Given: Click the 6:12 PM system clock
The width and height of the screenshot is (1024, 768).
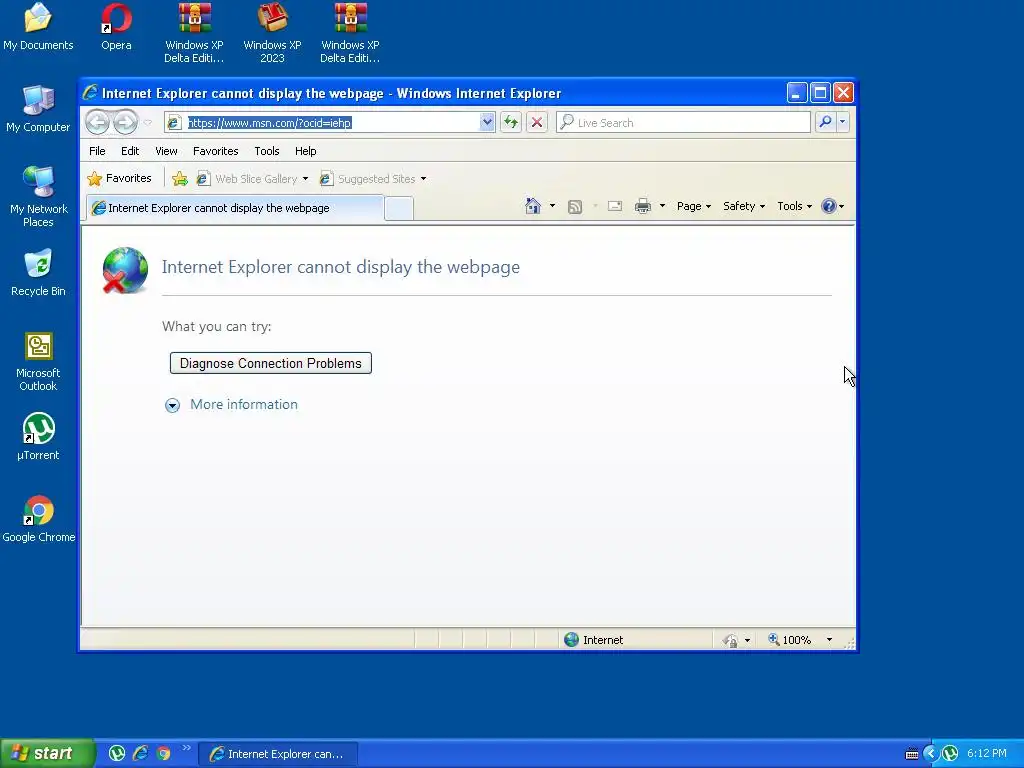Looking at the screenshot, I should 987,754.
